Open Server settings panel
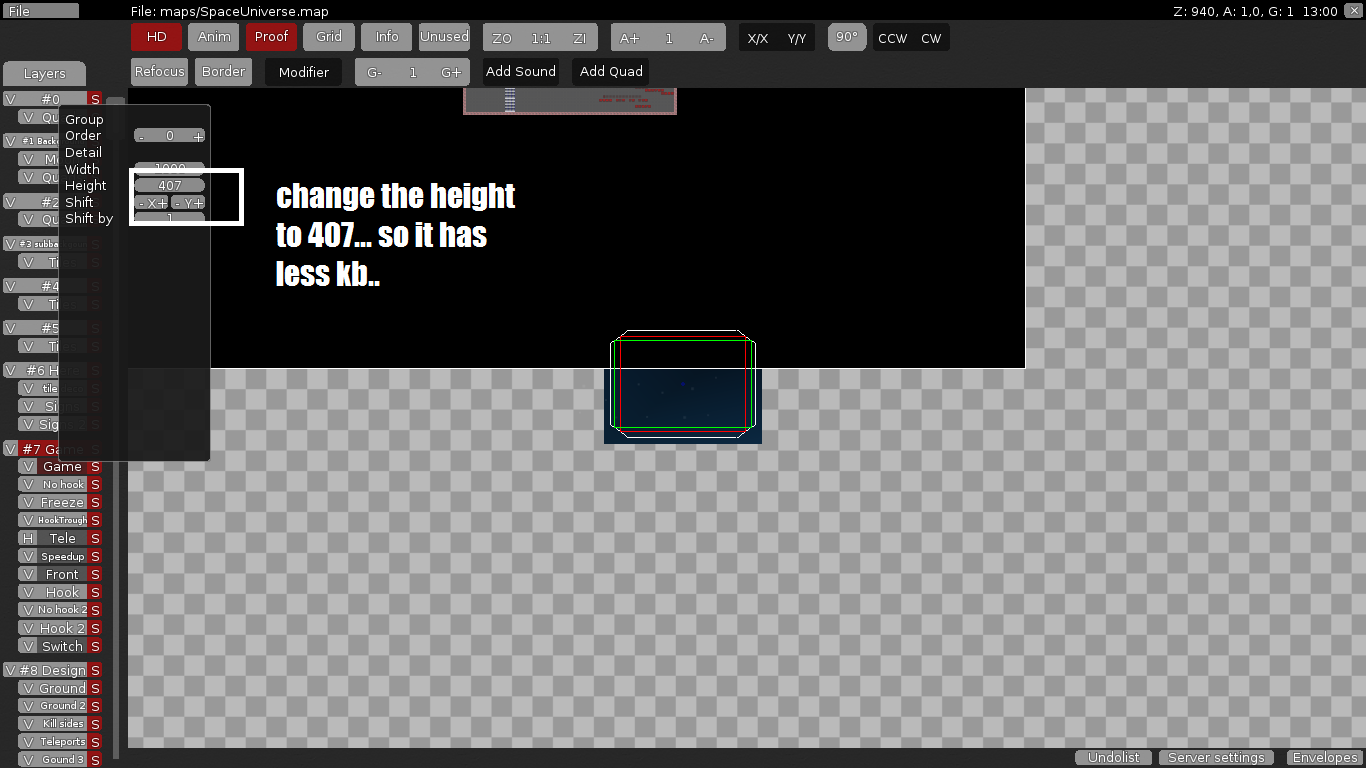Screen dimensions: 1366x768 point(1216,758)
